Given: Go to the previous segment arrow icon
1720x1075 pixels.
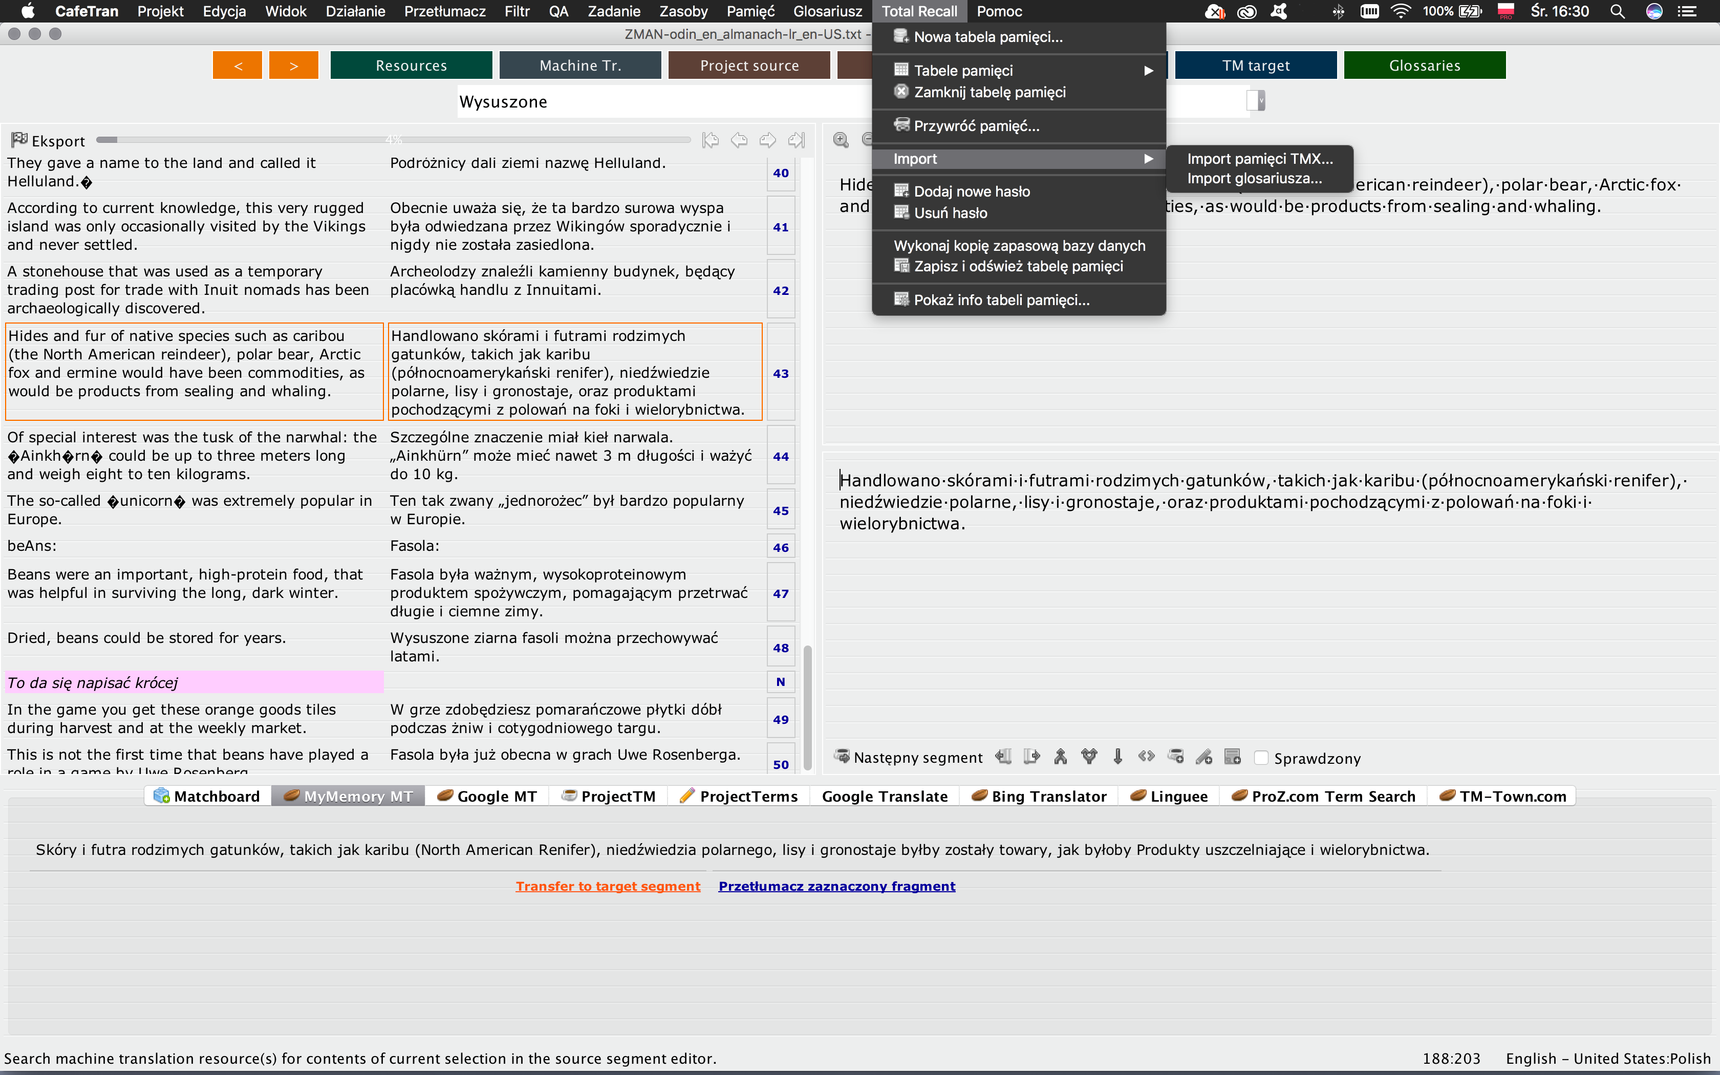Looking at the screenshot, I should (739, 140).
